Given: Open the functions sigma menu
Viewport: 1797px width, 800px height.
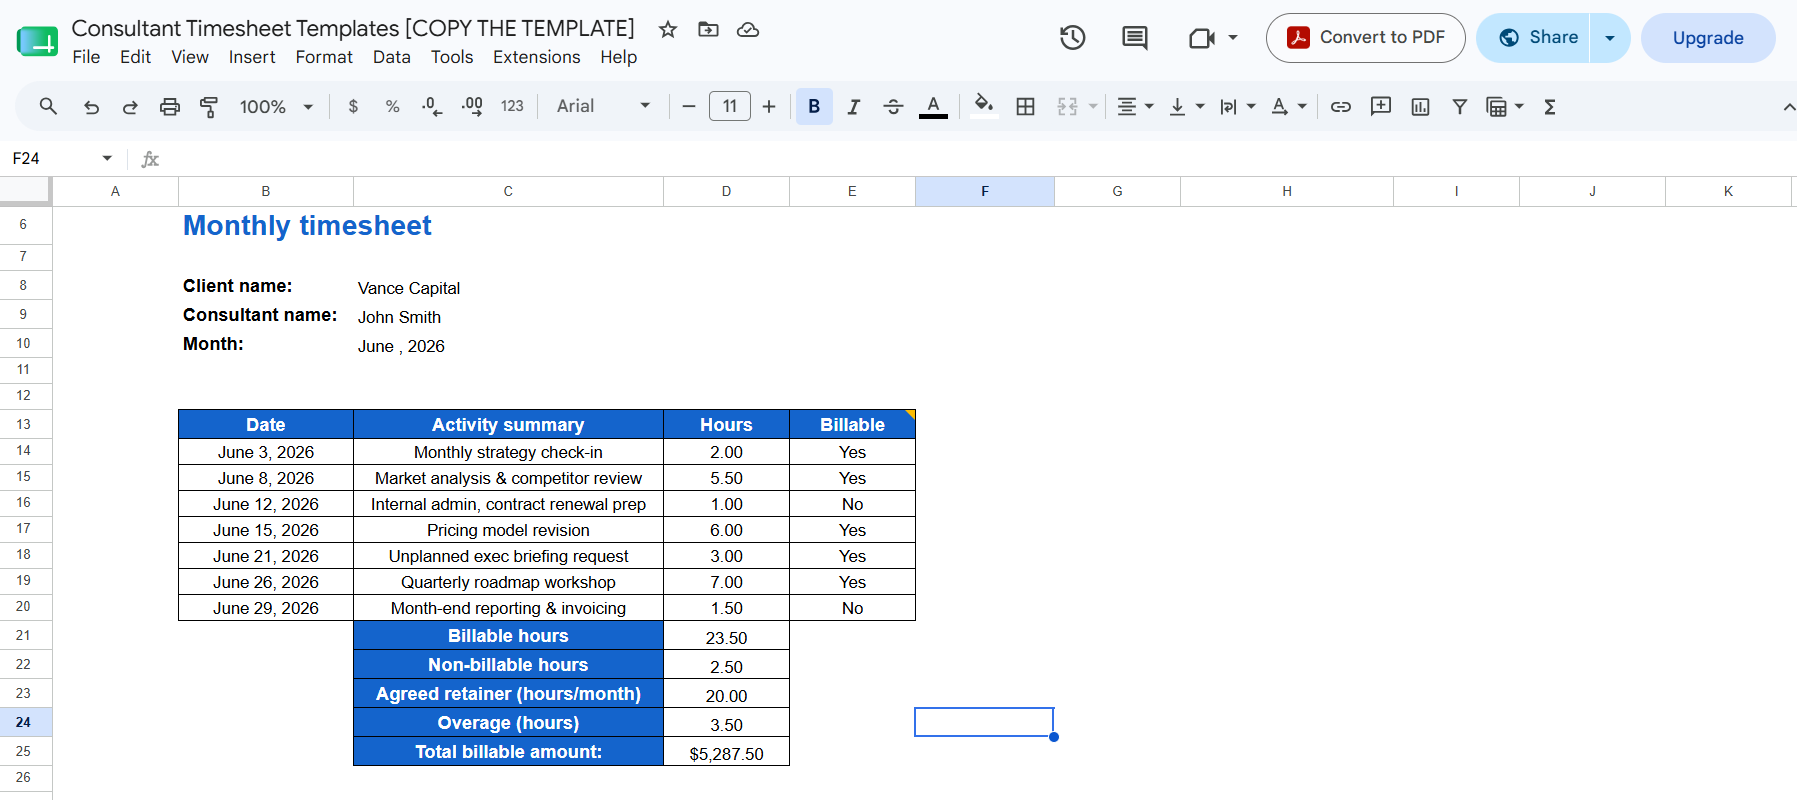Looking at the screenshot, I should (1550, 106).
